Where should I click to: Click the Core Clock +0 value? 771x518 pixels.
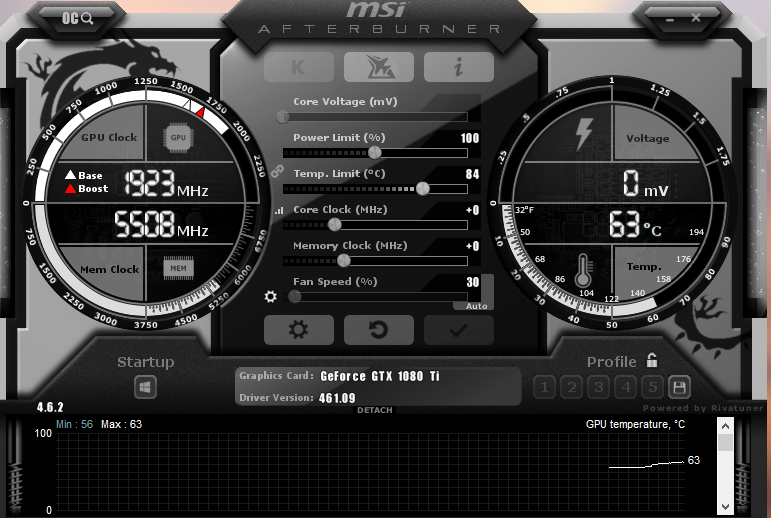[473, 210]
